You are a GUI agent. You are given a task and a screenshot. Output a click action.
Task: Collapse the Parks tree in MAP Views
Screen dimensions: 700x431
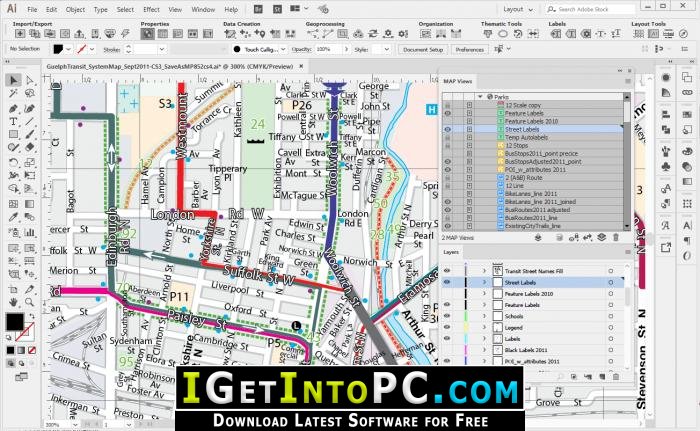coord(480,96)
